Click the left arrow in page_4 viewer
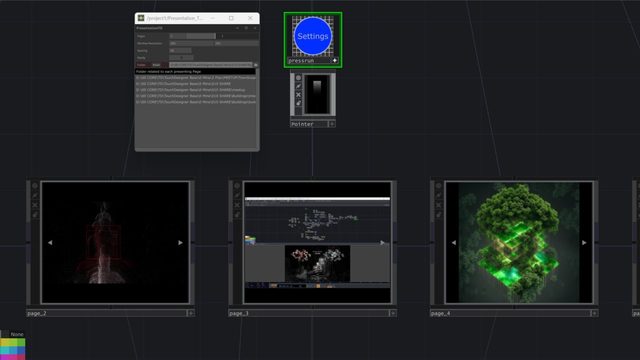This screenshot has width=640, height=360. (x=453, y=242)
